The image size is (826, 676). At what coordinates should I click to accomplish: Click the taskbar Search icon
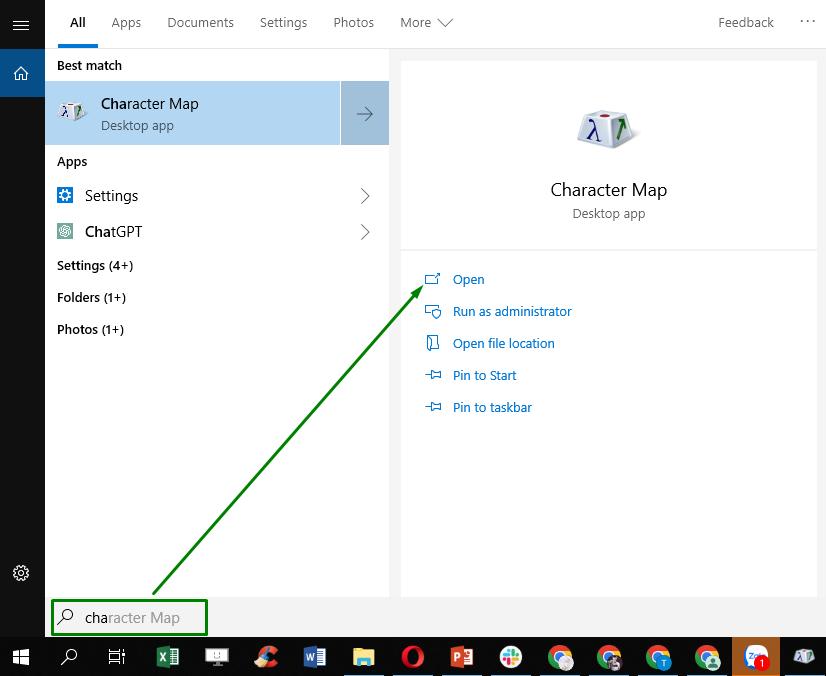(68, 657)
